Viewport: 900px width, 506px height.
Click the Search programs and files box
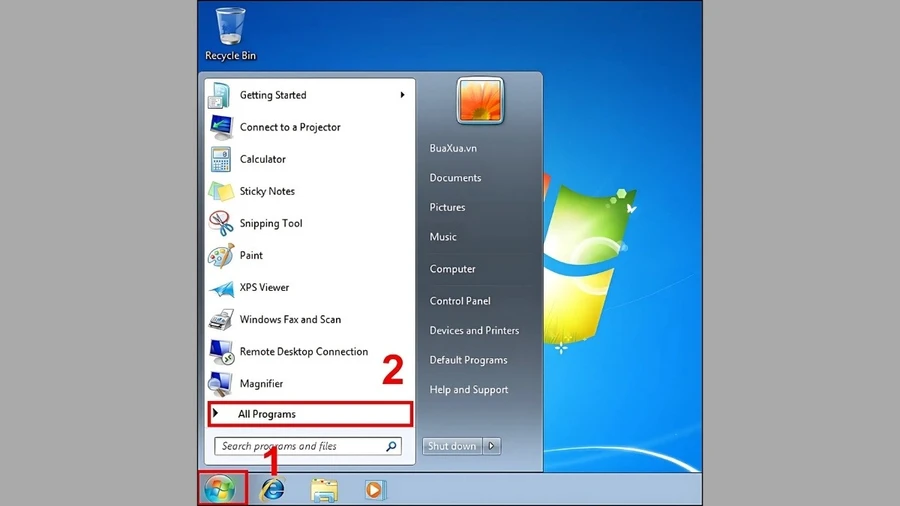pyautogui.click(x=308, y=446)
